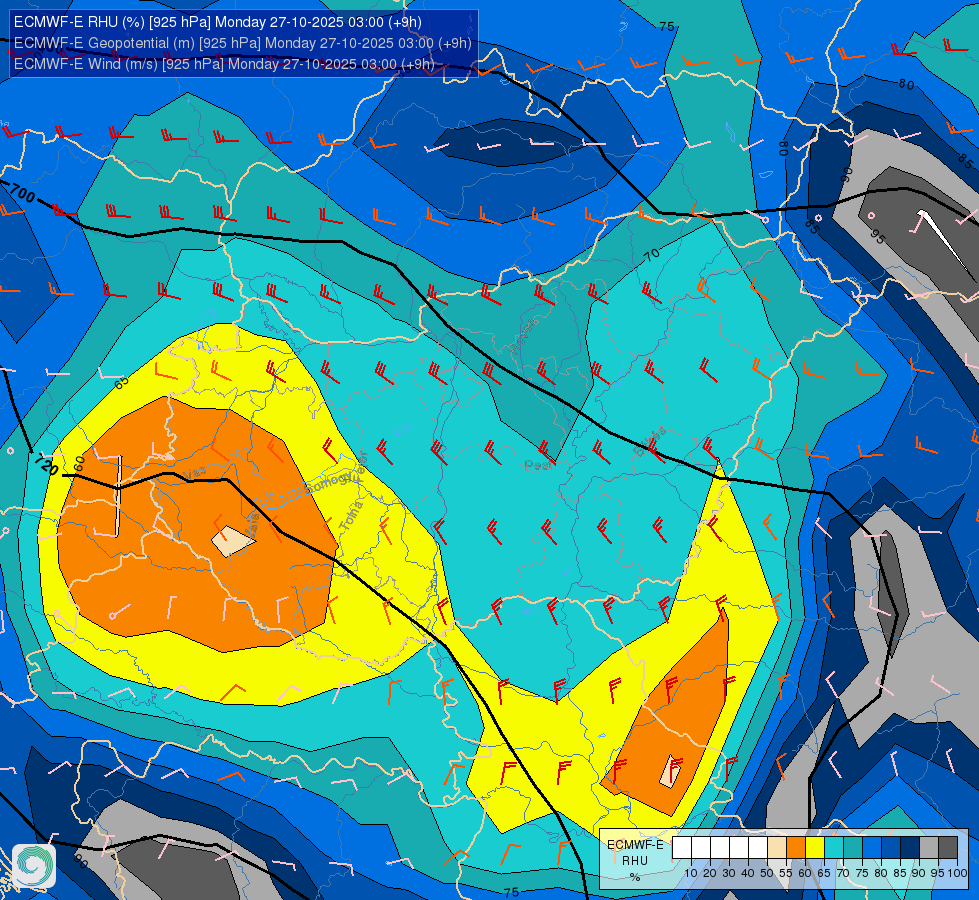
Task: Click the 70 humidity contour label
Action: click(x=651, y=255)
